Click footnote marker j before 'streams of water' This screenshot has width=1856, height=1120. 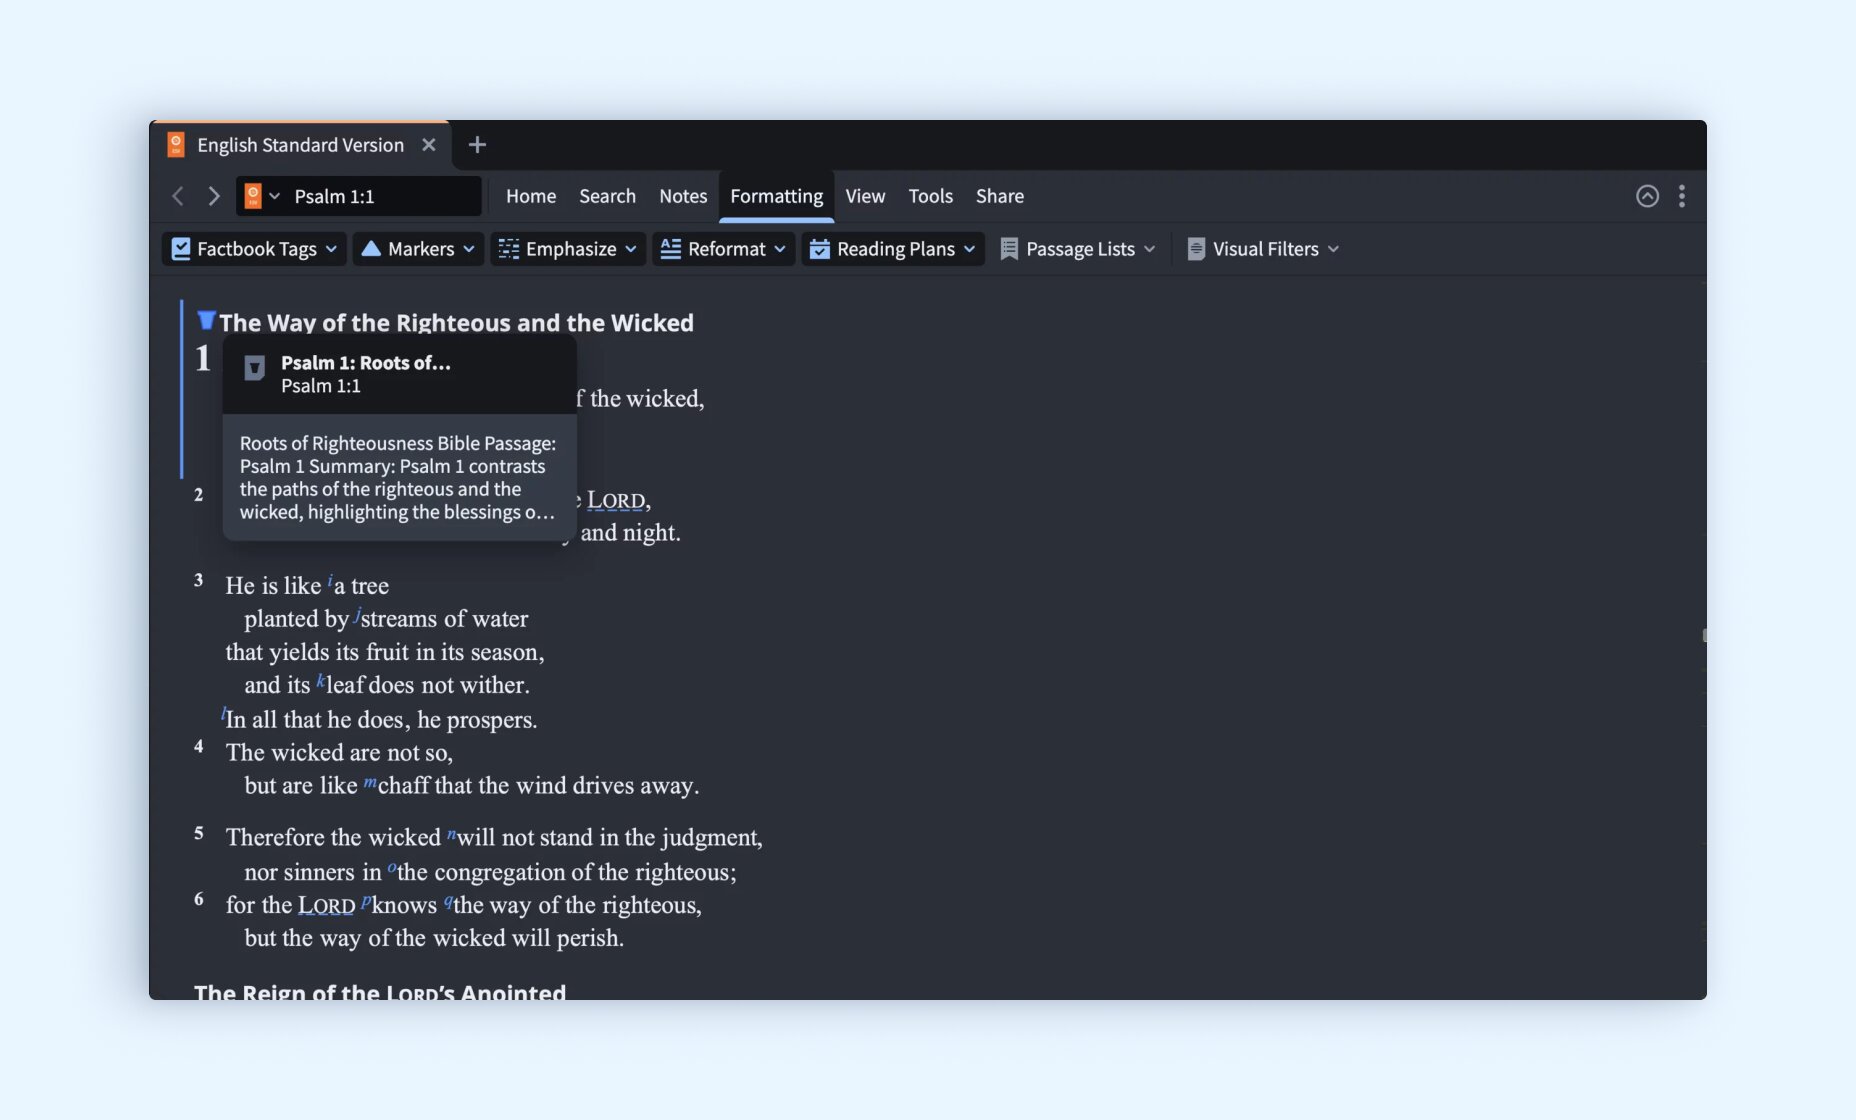tap(356, 613)
